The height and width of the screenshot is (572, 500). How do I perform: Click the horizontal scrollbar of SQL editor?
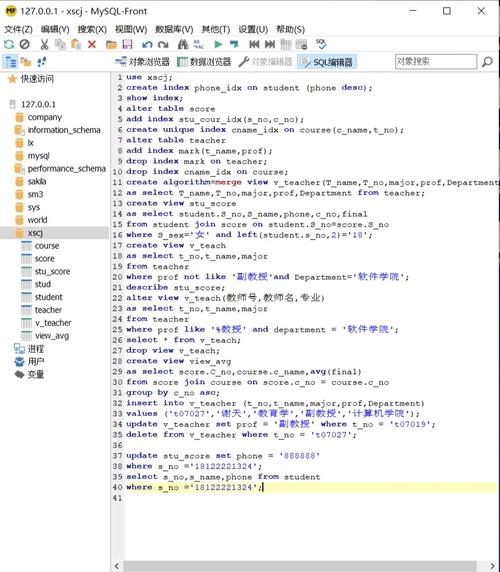pyautogui.click(x=300, y=566)
